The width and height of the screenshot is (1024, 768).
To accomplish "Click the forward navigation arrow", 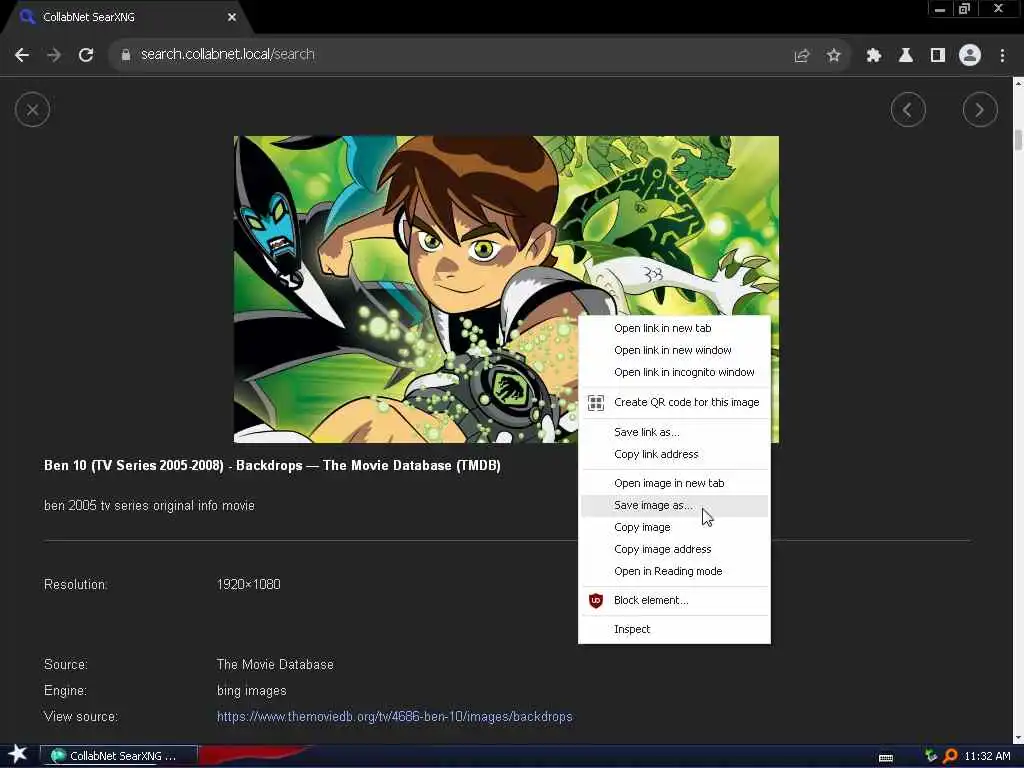I will click(54, 55).
